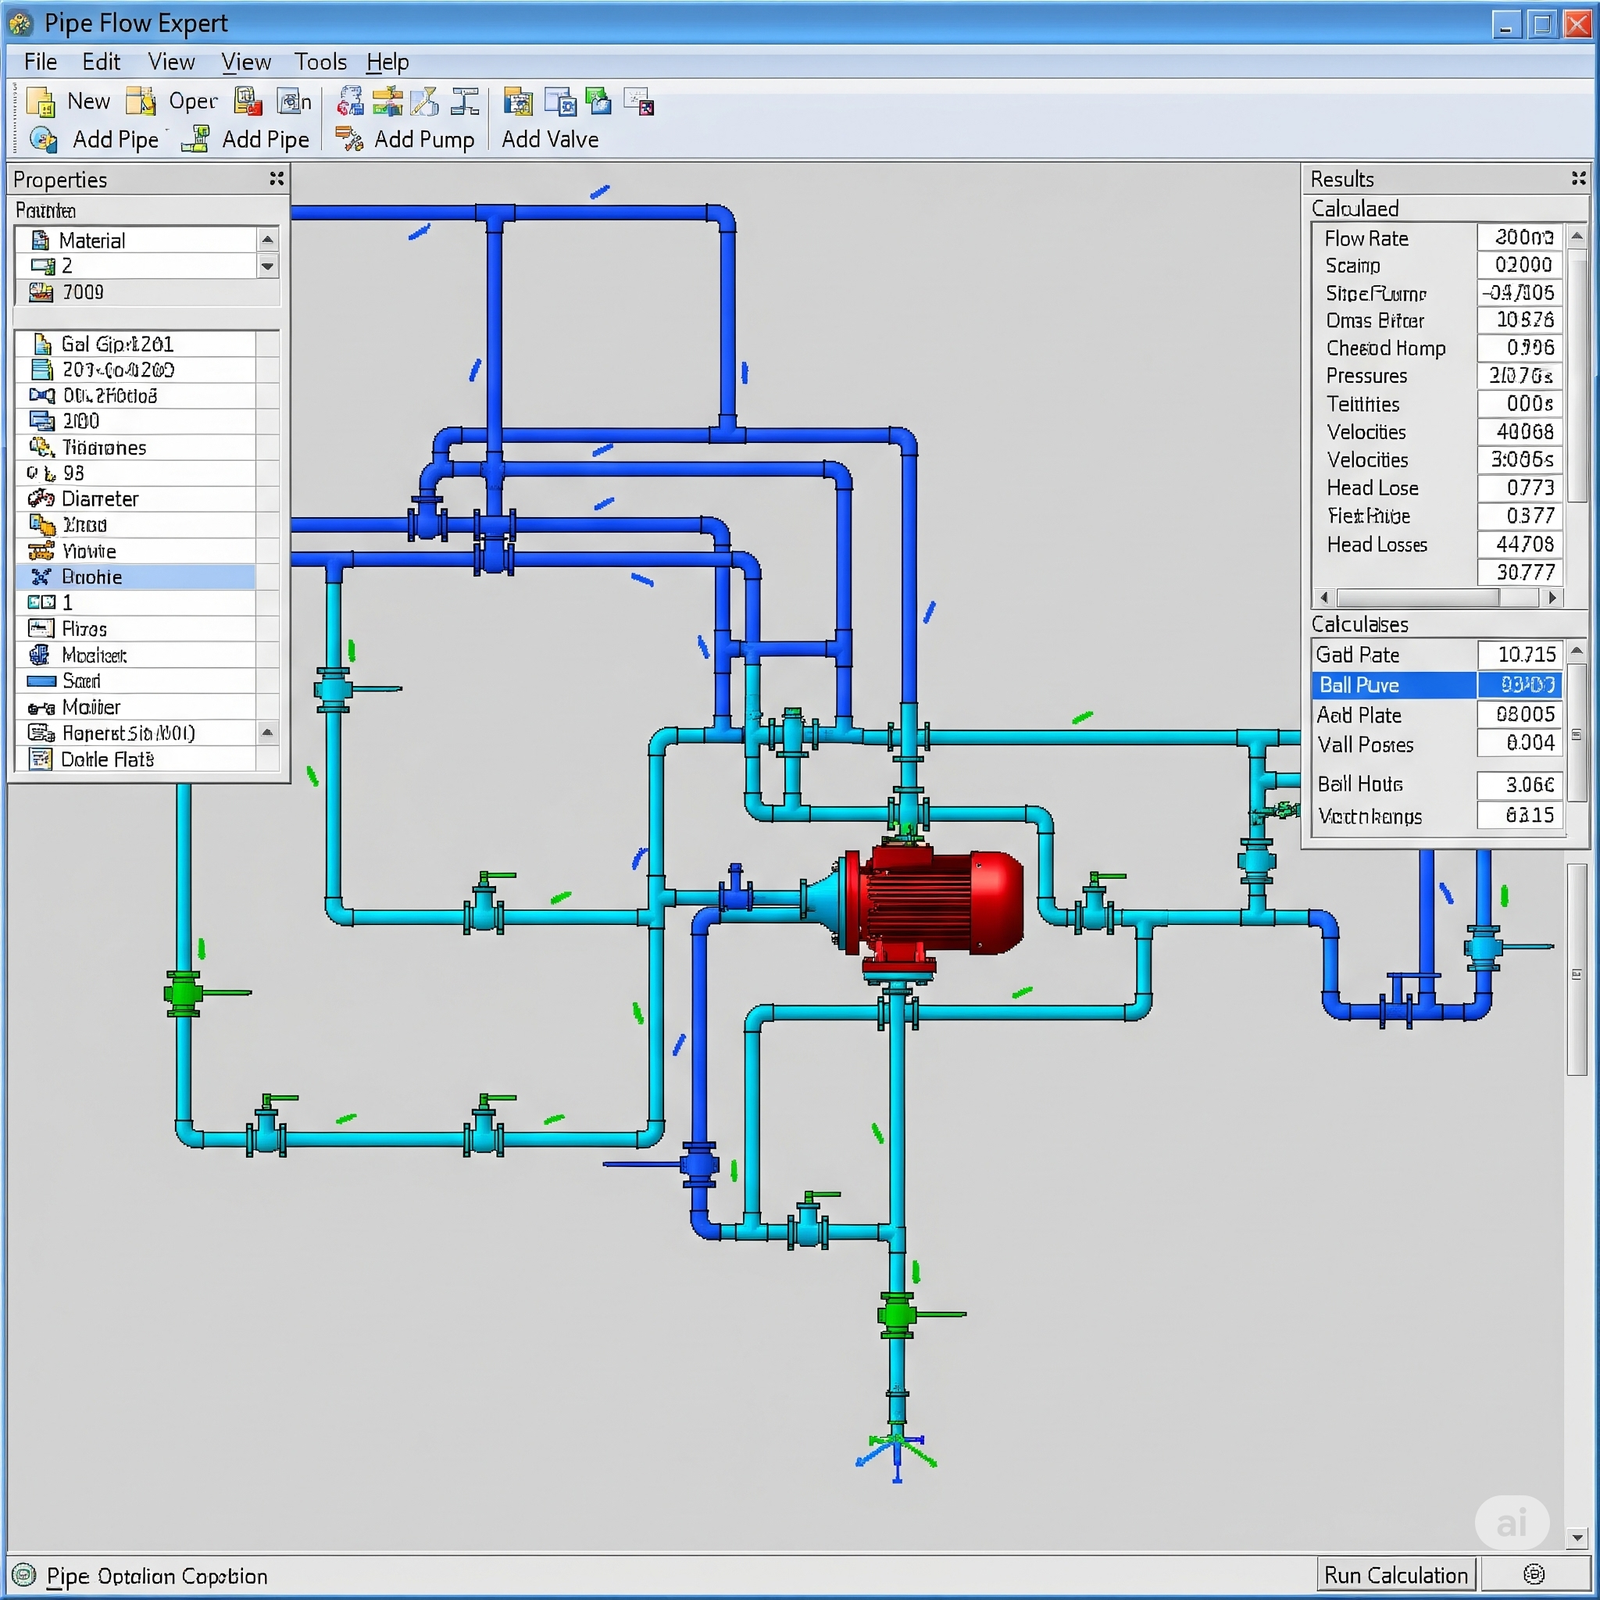
Task: Click the up arrow beside Material row
Action: 267,240
